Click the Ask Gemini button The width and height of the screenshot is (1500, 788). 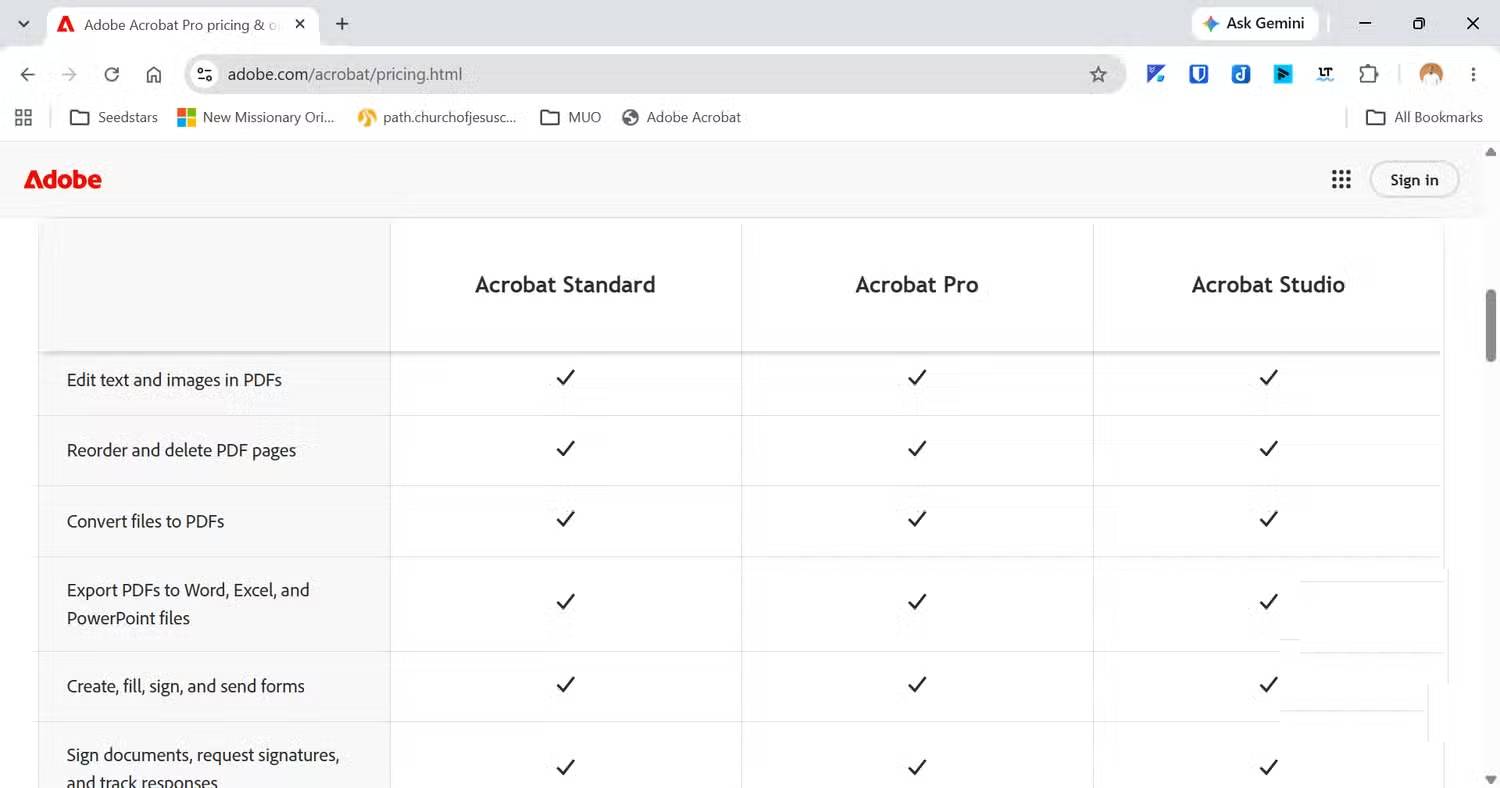pyautogui.click(x=1255, y=24)
